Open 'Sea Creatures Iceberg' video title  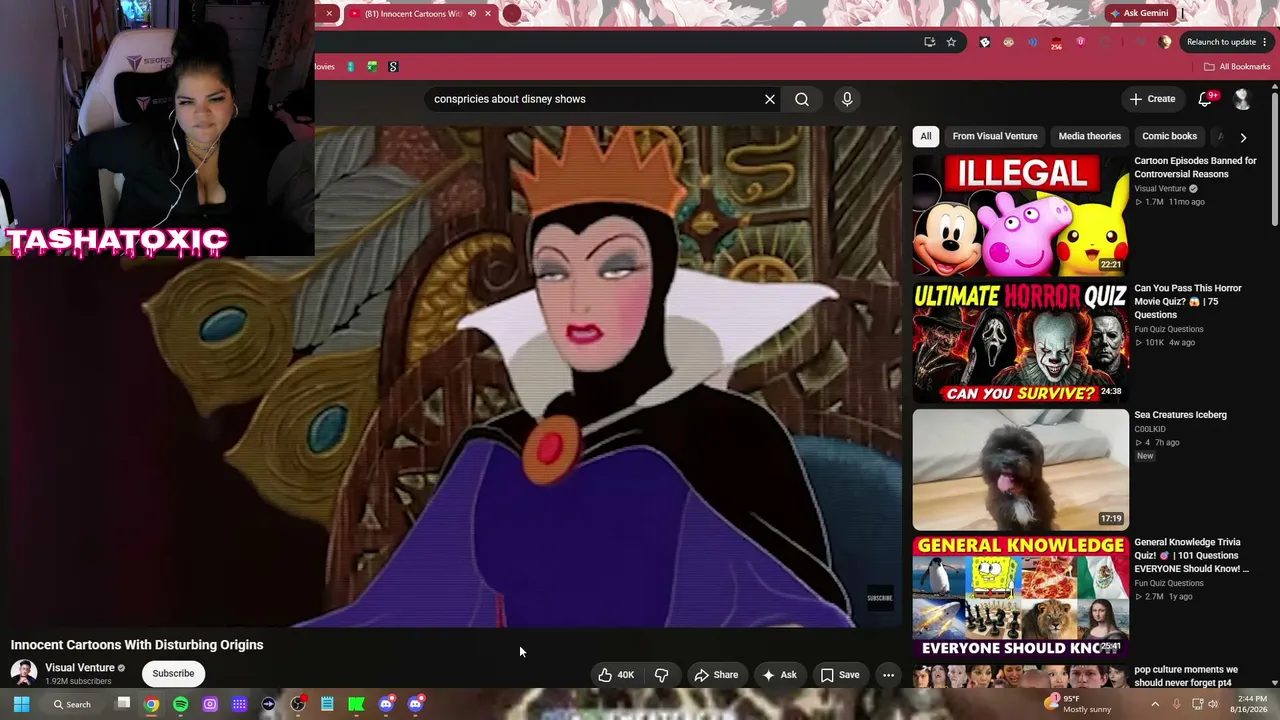click(x=1180, y=415)
